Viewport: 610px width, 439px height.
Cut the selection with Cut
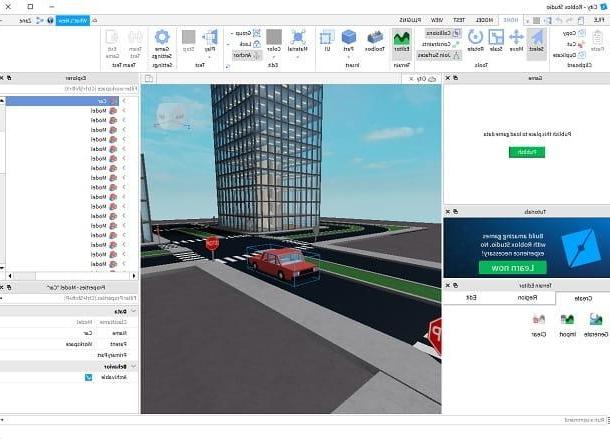(x=576, y=44)
